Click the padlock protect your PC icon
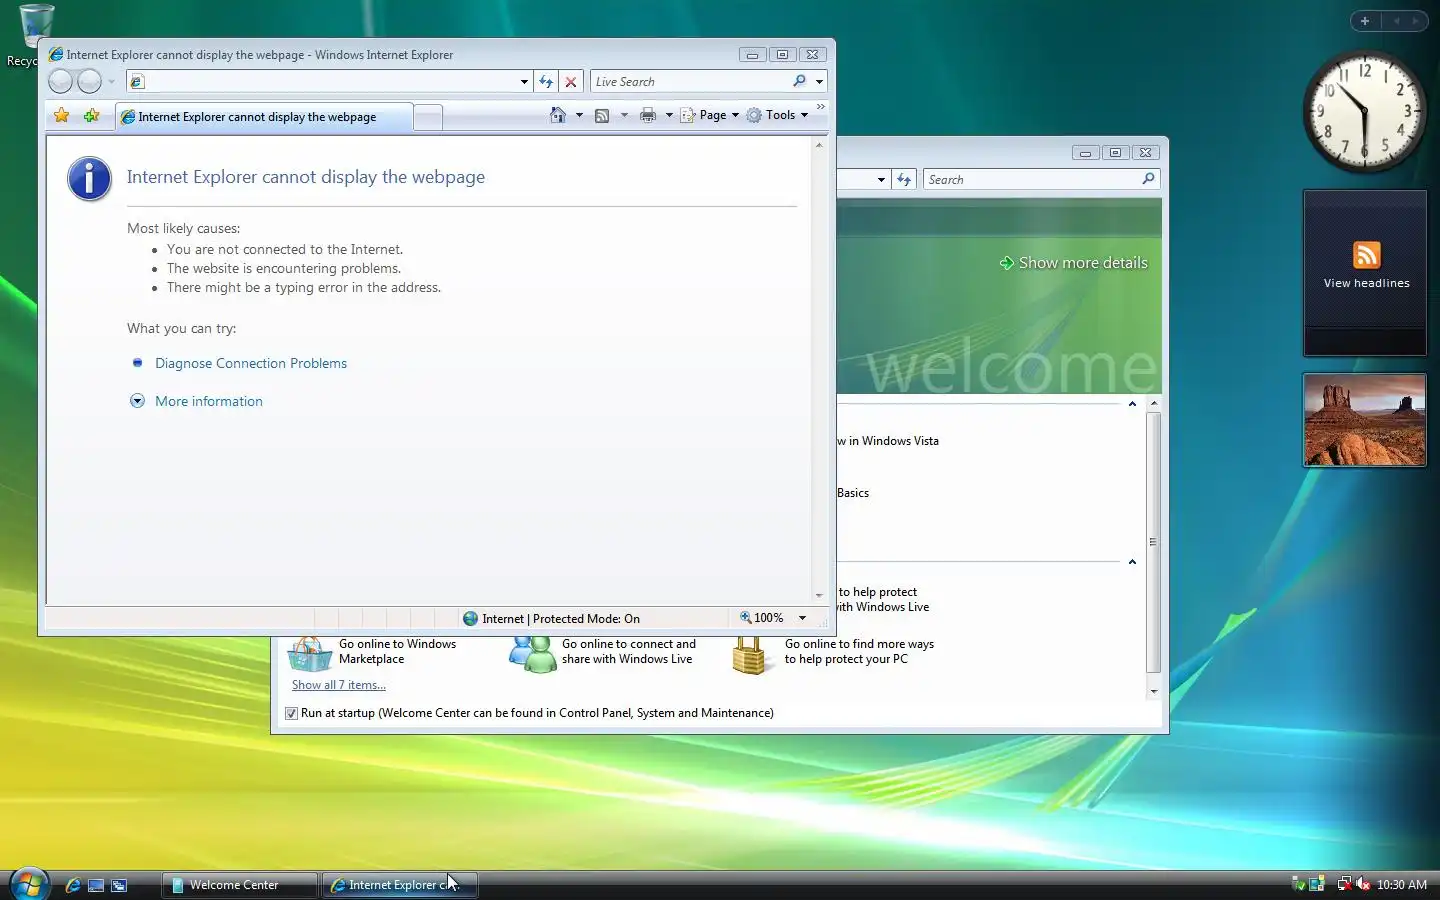 click(749, 656)
